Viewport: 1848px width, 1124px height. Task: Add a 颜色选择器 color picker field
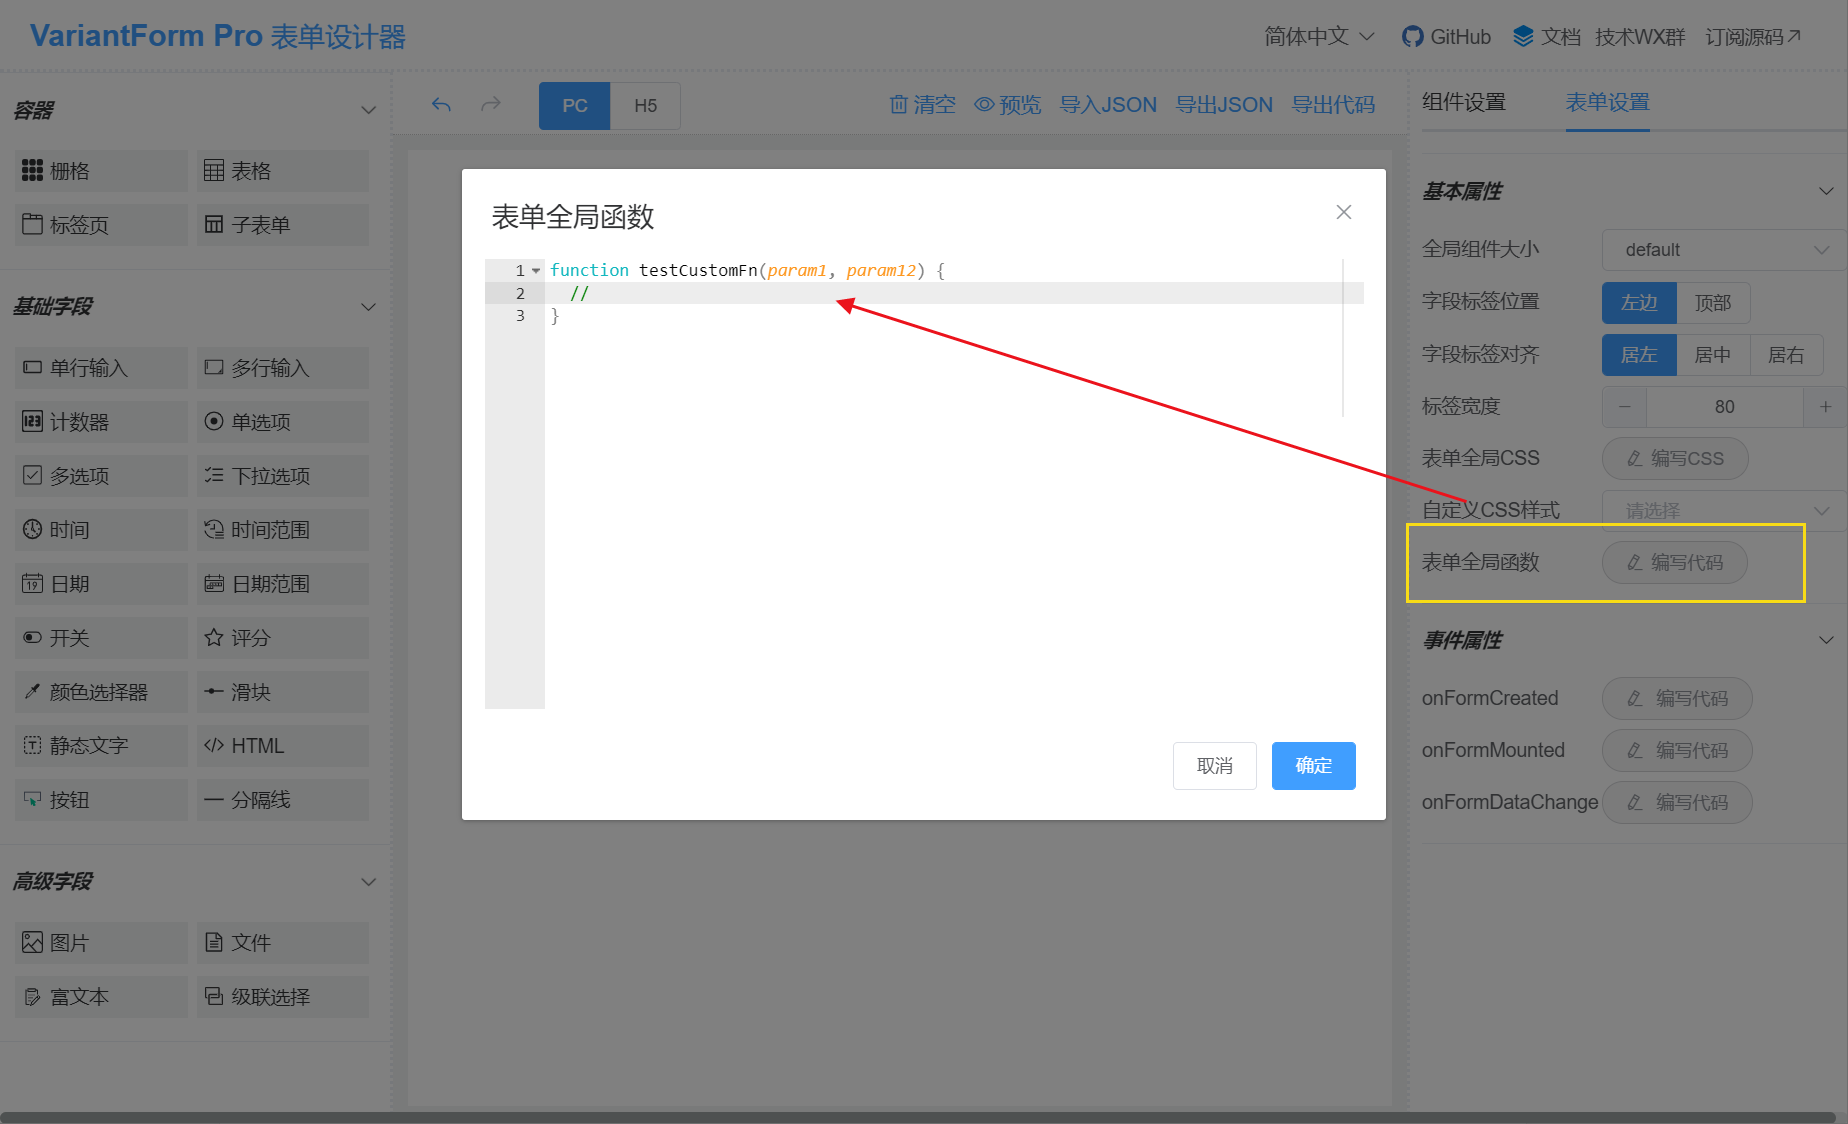pos(102,692)
